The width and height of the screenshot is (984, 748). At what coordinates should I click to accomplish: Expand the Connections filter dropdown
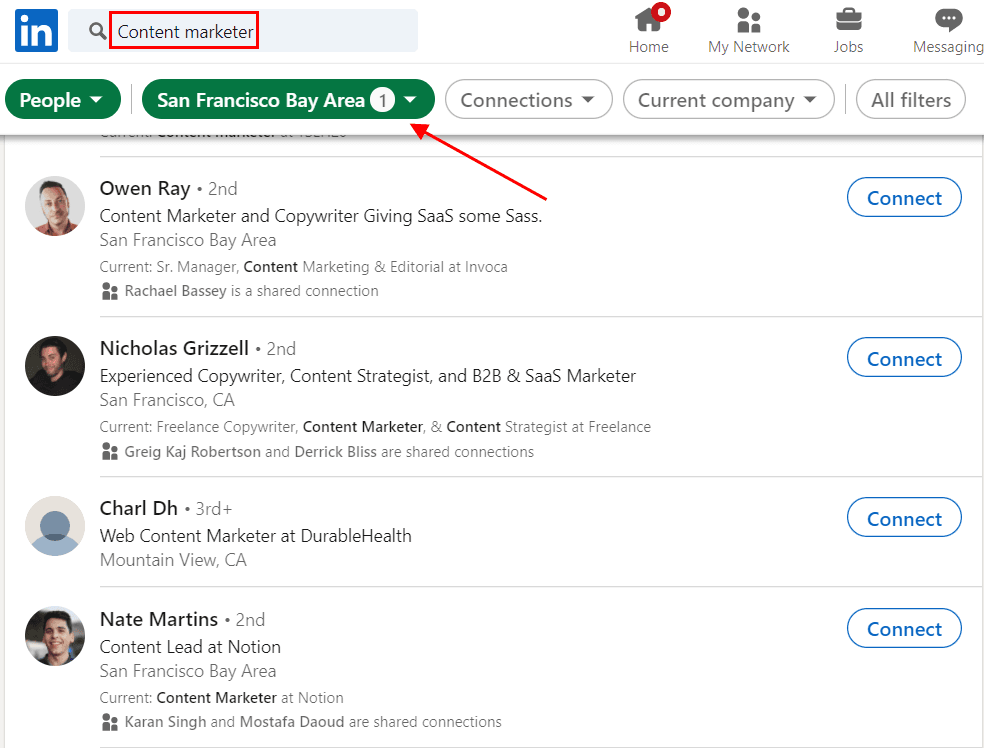528,99
